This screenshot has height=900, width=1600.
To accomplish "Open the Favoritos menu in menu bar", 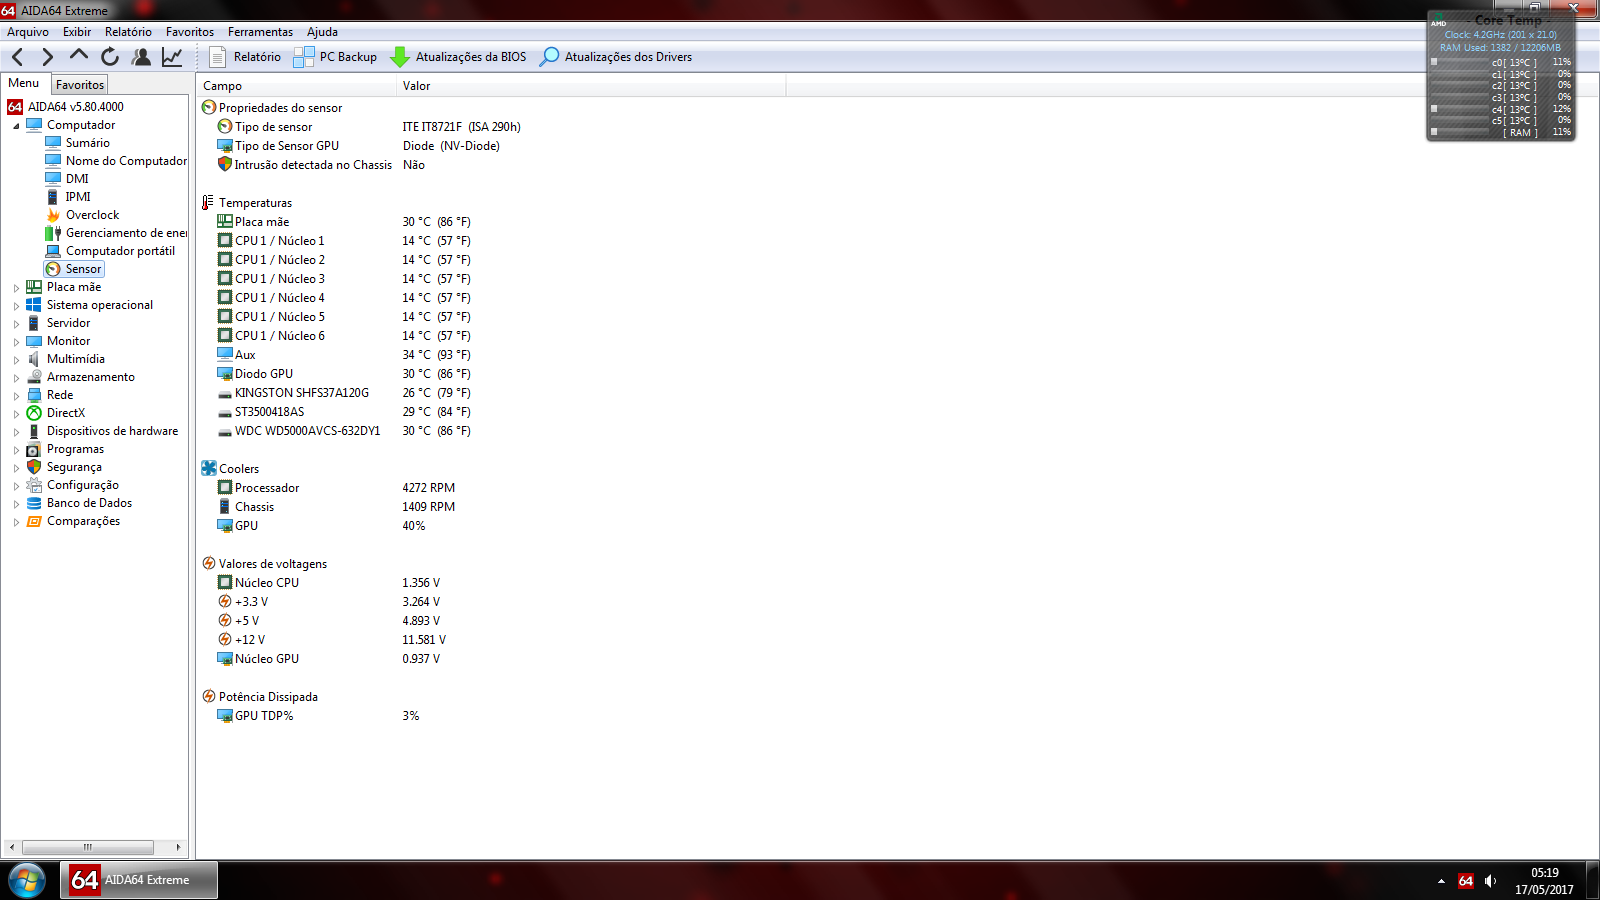I will coord(190,32).
